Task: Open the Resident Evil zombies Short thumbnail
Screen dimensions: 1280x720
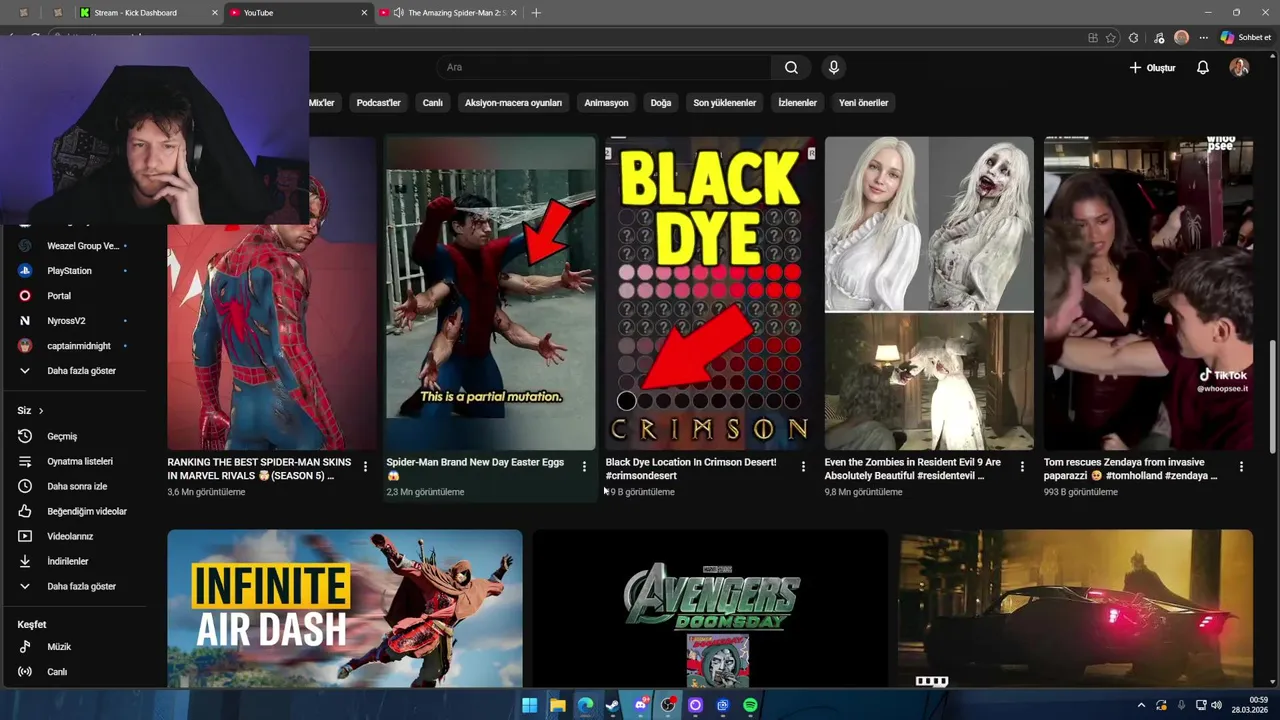Action: click(929, 293)
